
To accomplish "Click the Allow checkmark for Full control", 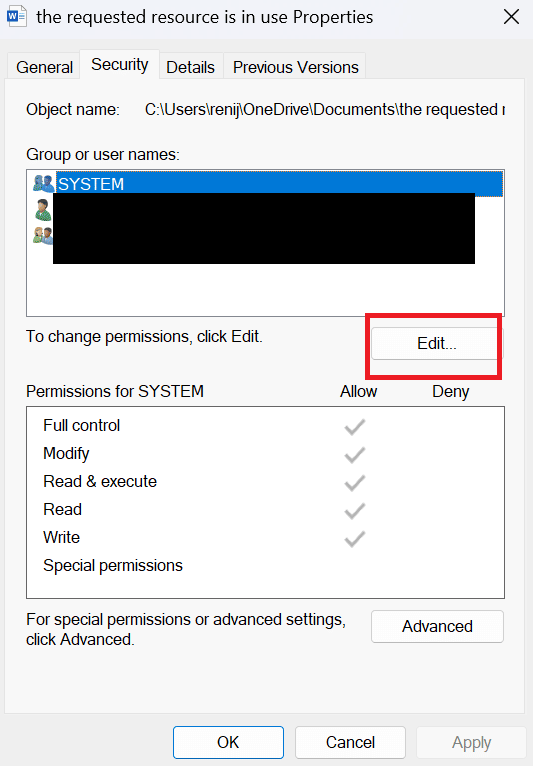I will point(355,426).
